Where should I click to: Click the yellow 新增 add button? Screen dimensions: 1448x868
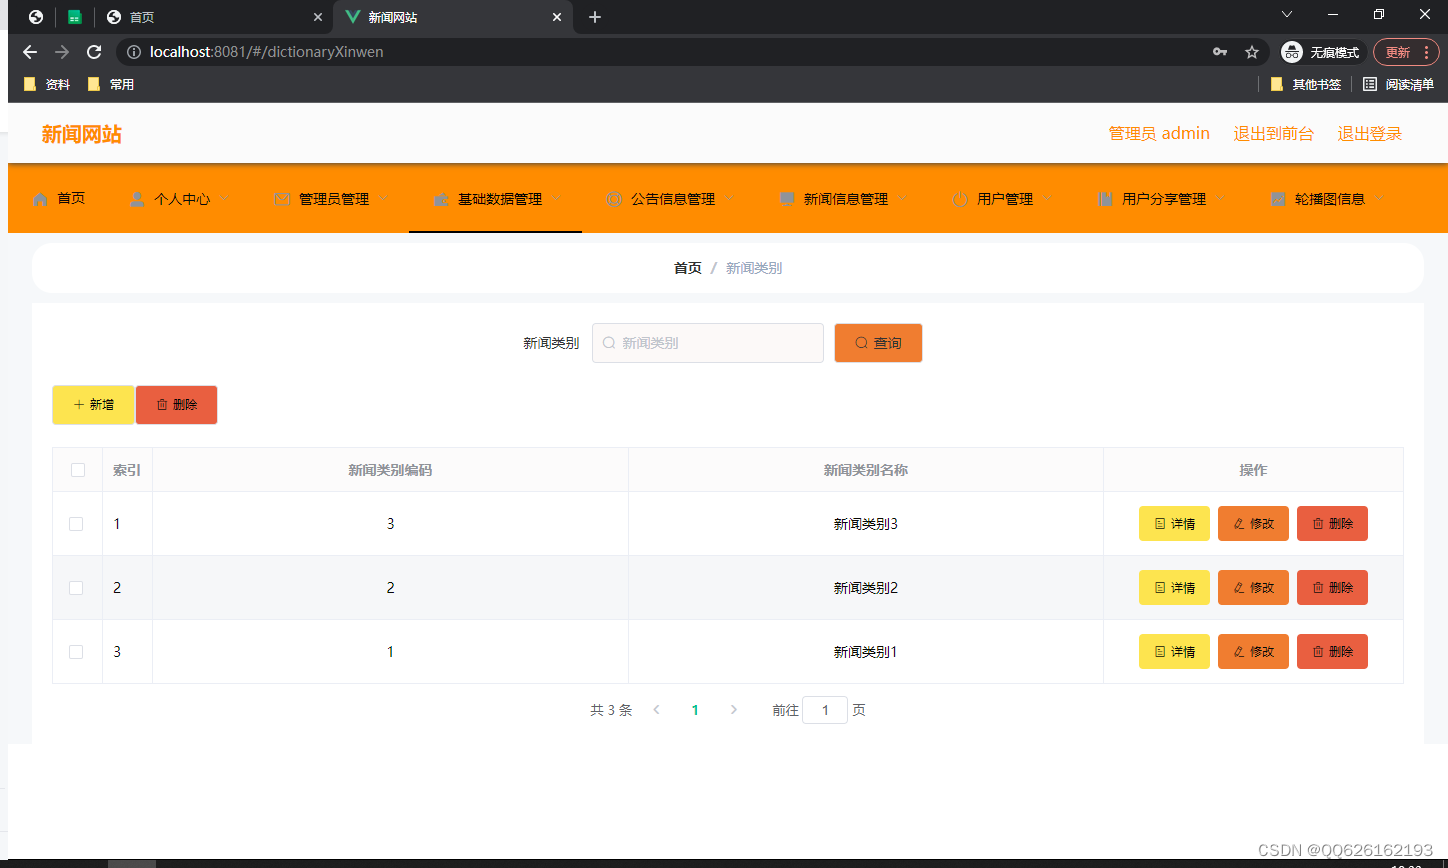(93, 405)
